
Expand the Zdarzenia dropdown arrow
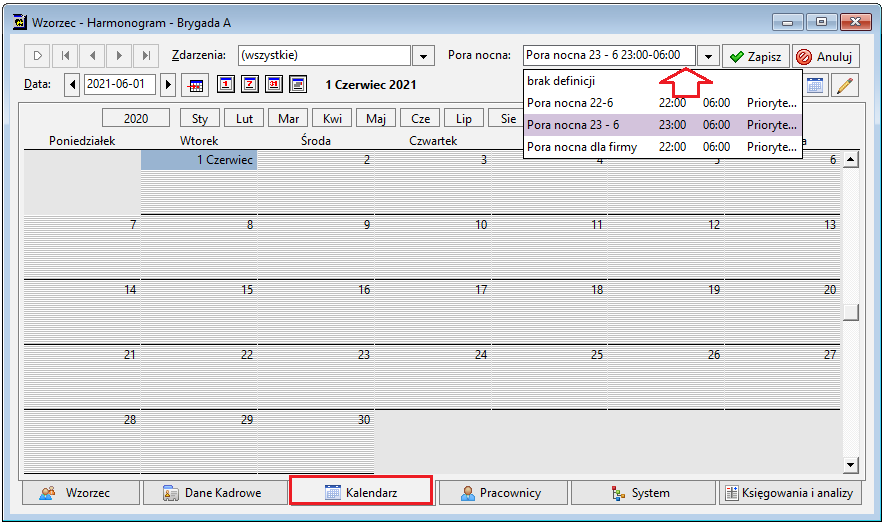[423, 56]
